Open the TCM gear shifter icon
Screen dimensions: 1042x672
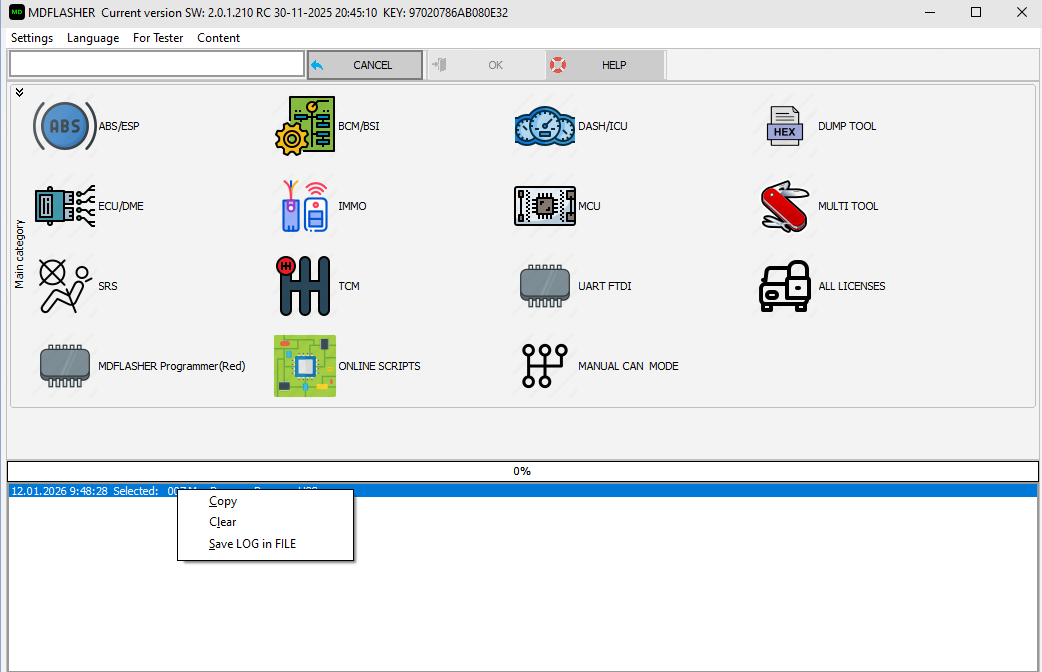tap(305, 287)
